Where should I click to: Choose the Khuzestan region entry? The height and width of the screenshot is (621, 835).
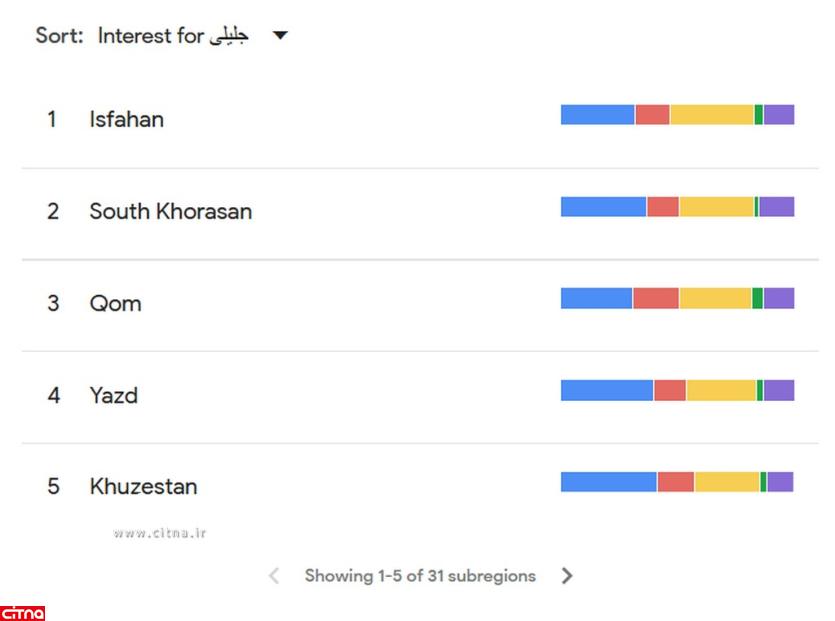click(143, 487)
